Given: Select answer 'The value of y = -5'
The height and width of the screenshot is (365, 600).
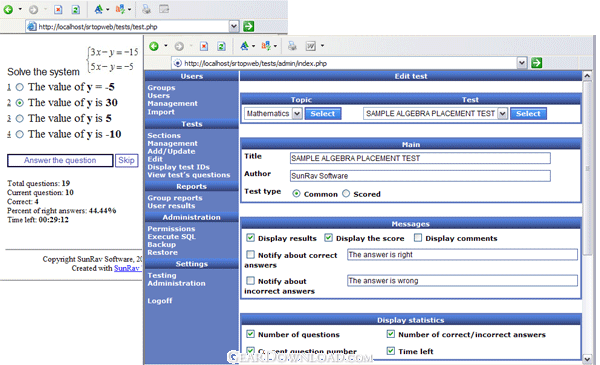Looking at the screenshot, I should click(x=20, y=87).
